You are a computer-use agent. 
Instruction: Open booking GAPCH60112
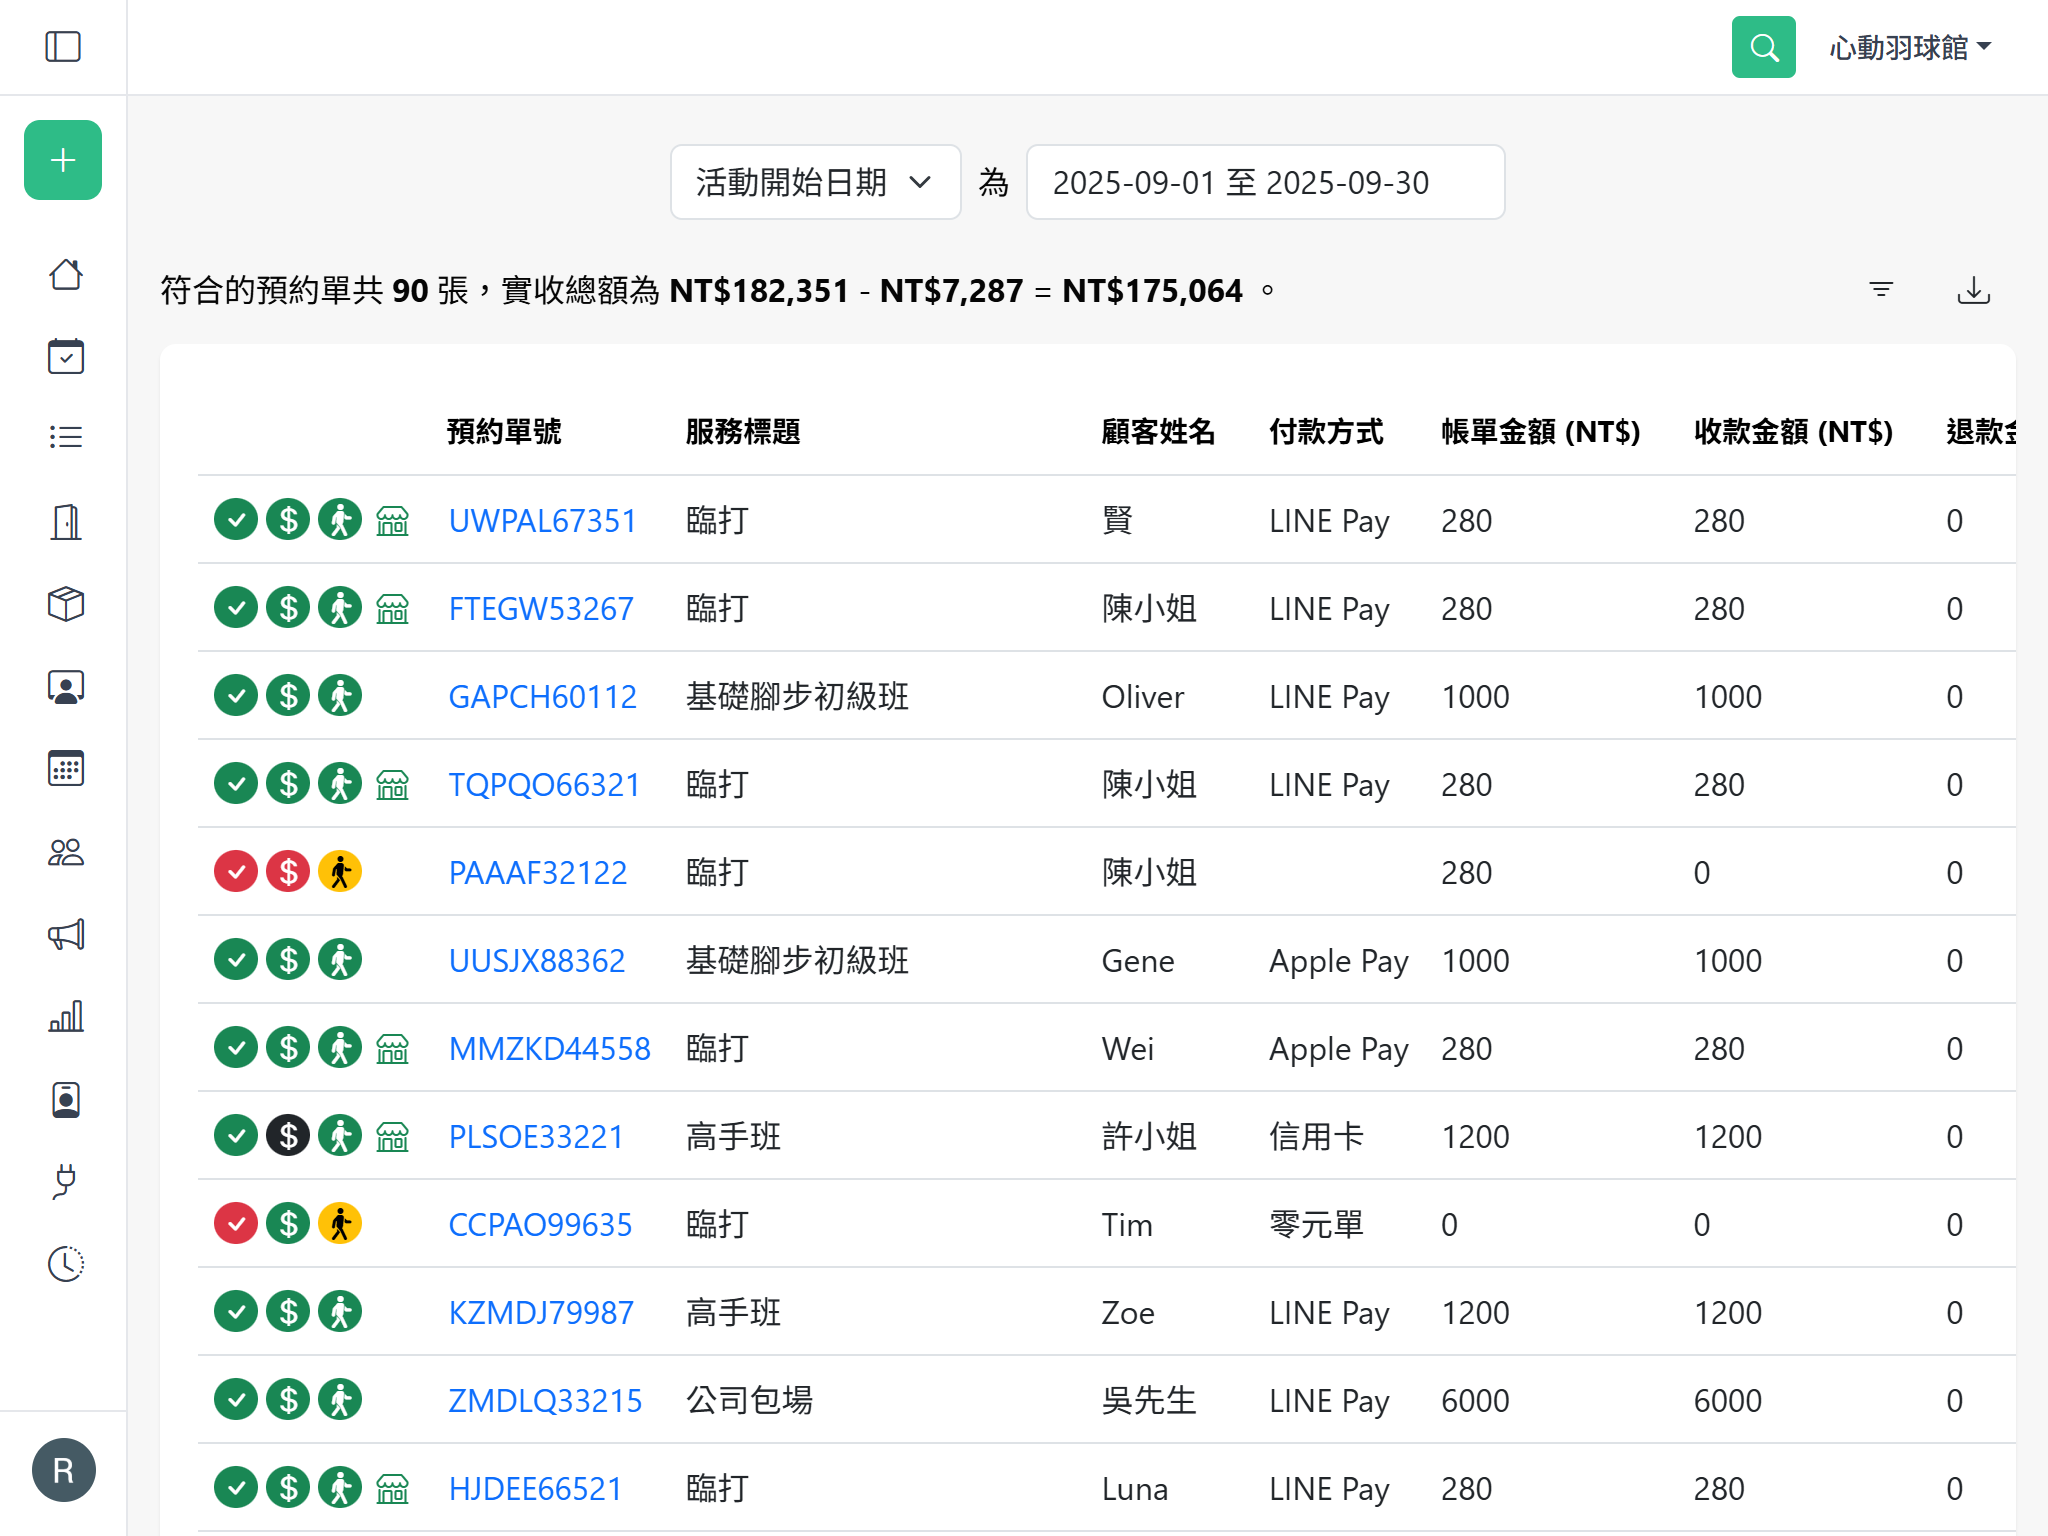point(543,697)
